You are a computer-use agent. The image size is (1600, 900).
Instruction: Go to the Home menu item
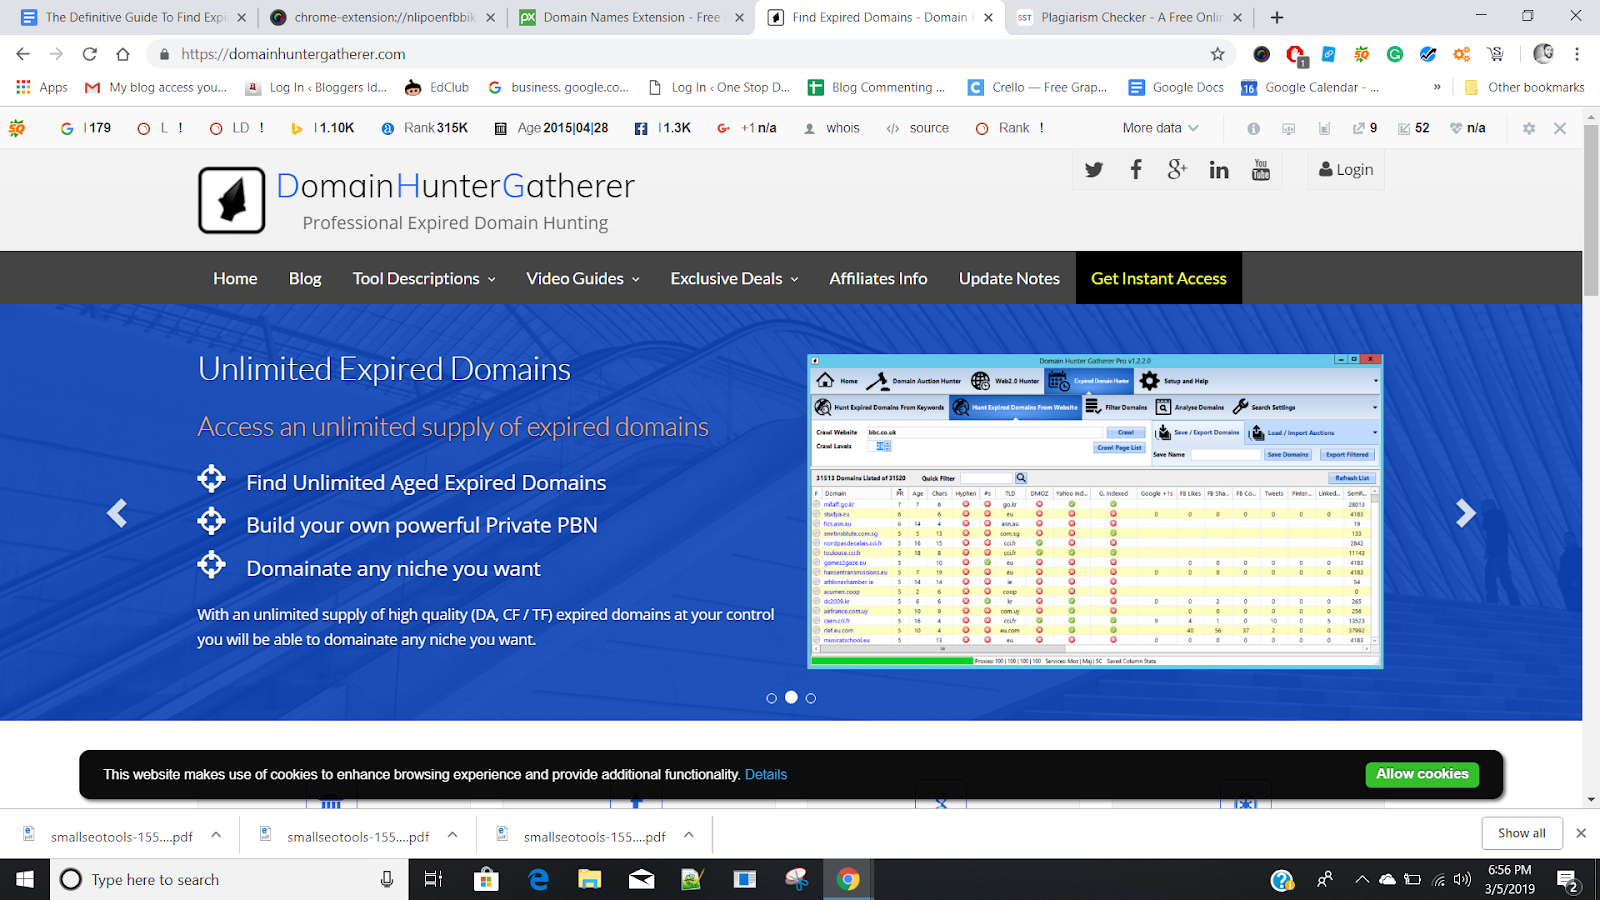(235, 278)
